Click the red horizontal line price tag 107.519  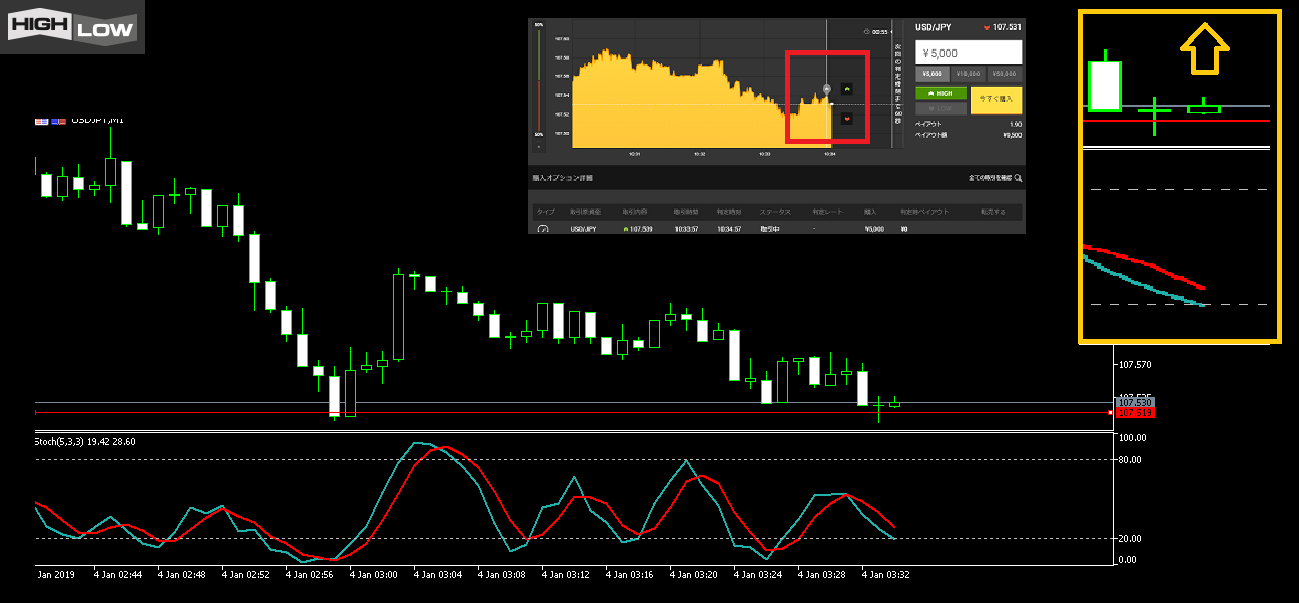pos(1135,413)
